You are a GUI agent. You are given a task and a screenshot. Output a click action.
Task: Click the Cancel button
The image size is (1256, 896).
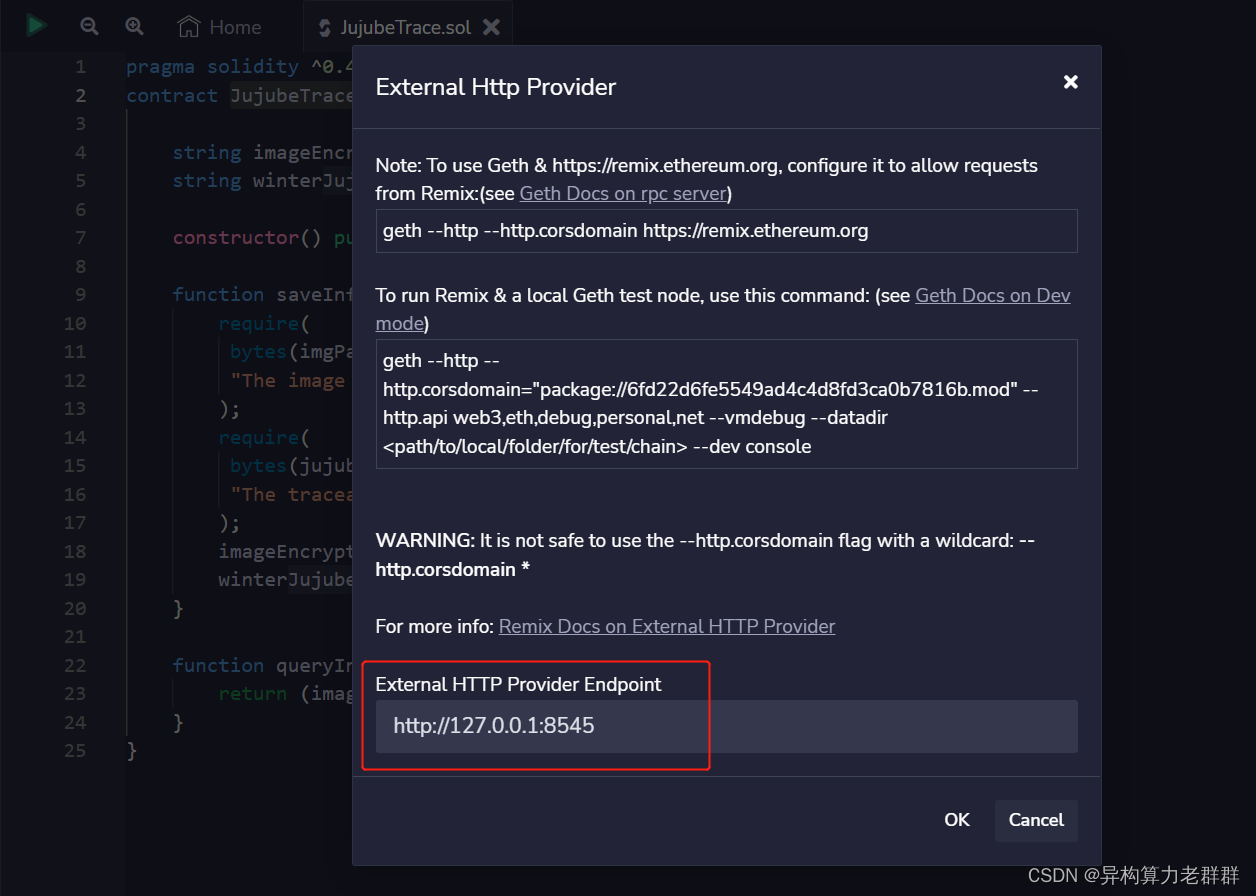[1036, 820]
